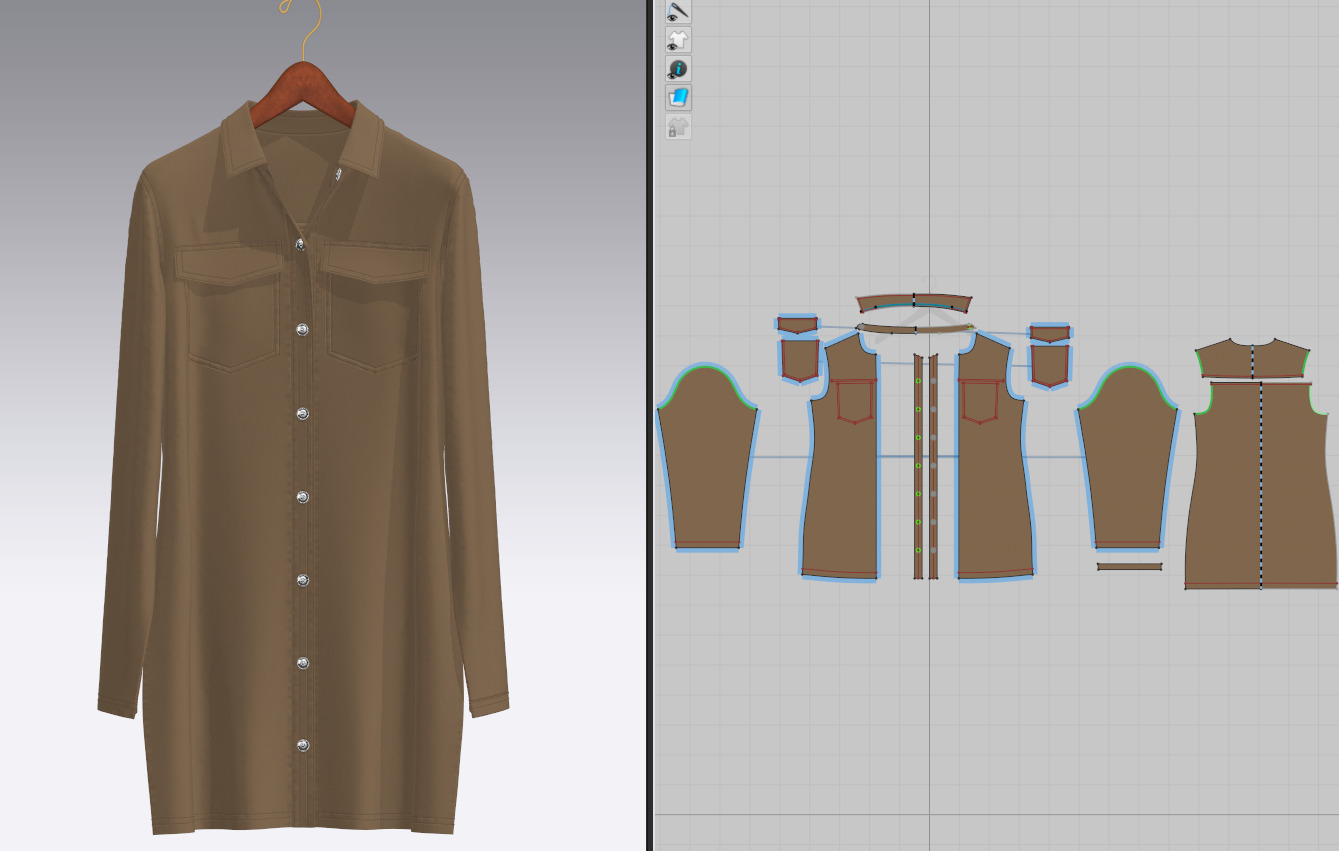Select the right loose pocket pattern piece
The image size is (1339, 851).
(1050, 366)
